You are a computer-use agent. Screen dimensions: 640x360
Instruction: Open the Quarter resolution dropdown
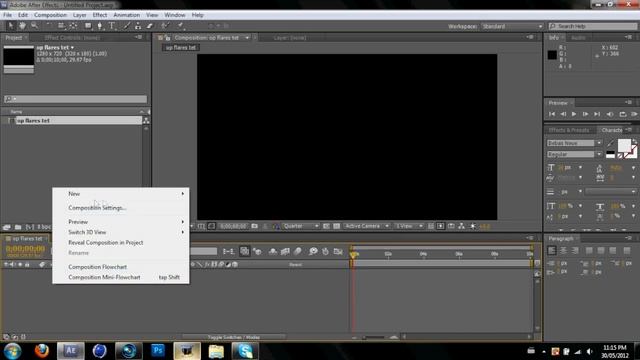tap(300, 226)
